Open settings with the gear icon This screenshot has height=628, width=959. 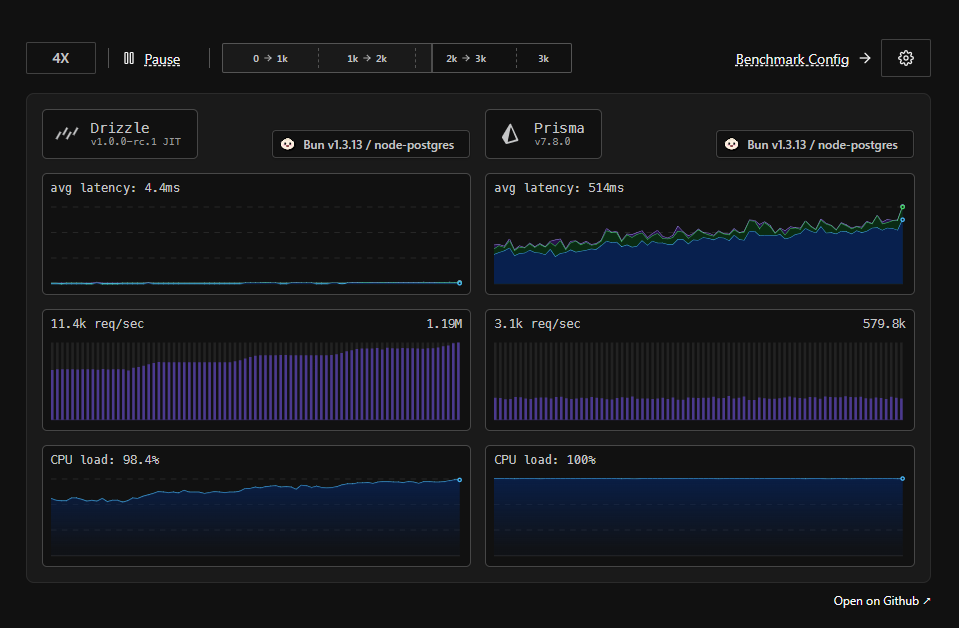coord(906,58)
